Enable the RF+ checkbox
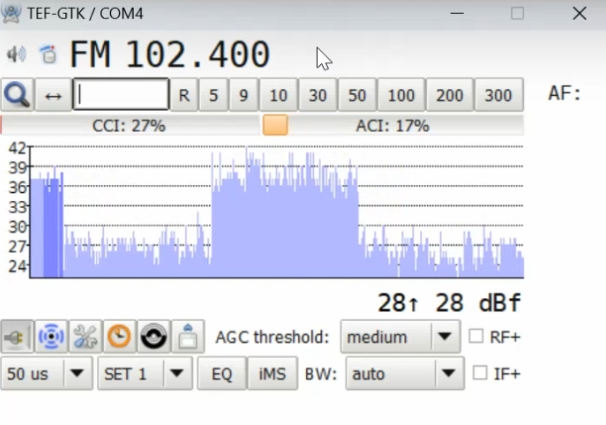This screenshot has width=606, height=425. coord(476,336)
